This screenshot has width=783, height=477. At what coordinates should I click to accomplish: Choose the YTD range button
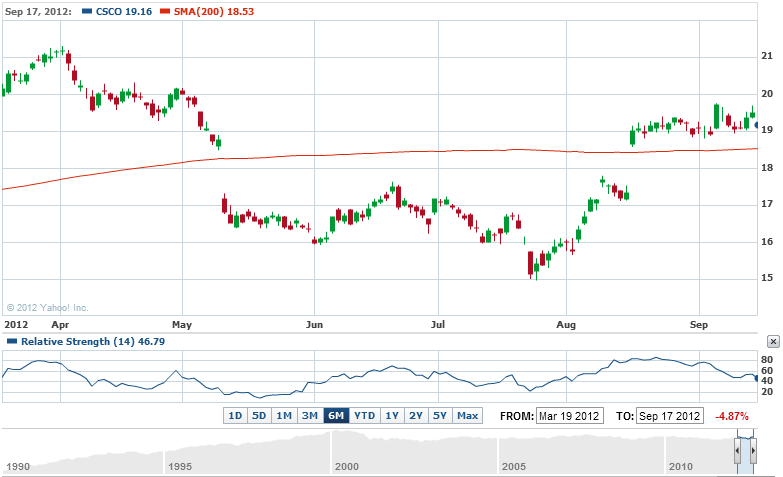365,416
